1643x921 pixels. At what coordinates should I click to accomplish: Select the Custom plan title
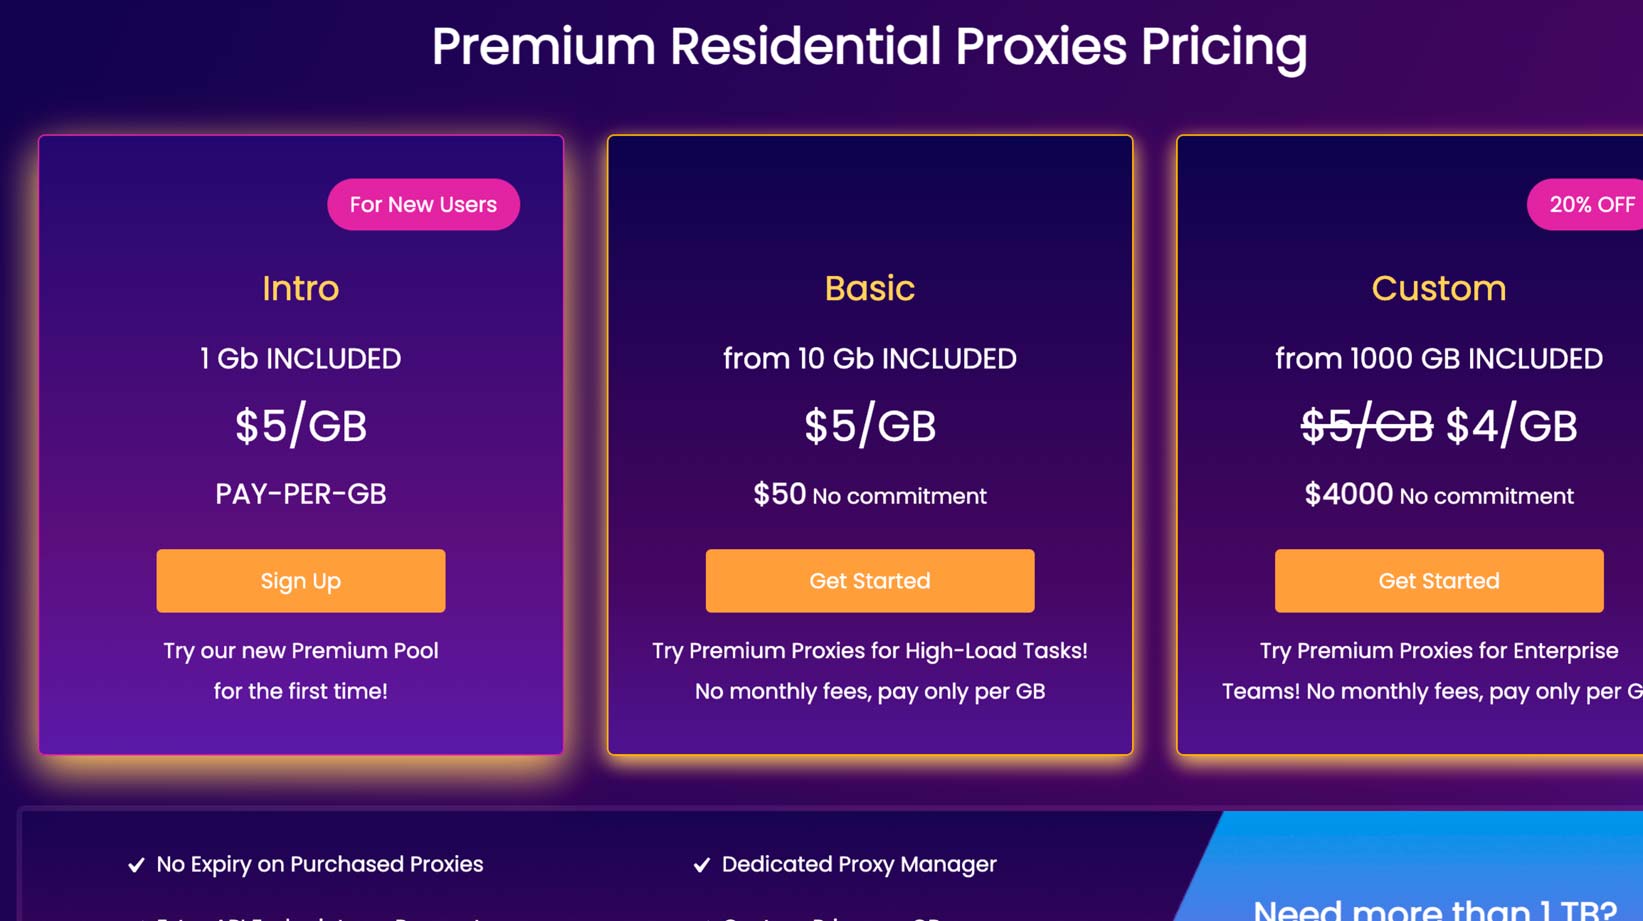pyautogui.click(x=1438, y=288)
